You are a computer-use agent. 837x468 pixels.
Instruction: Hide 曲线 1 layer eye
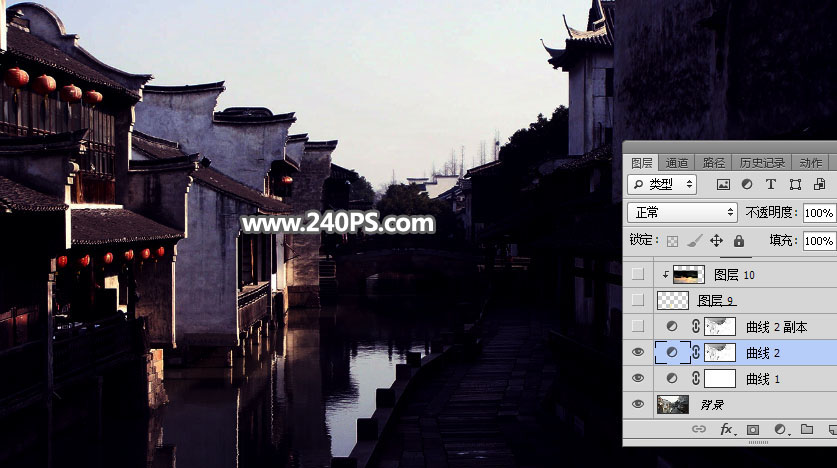[x=638, y=378]
